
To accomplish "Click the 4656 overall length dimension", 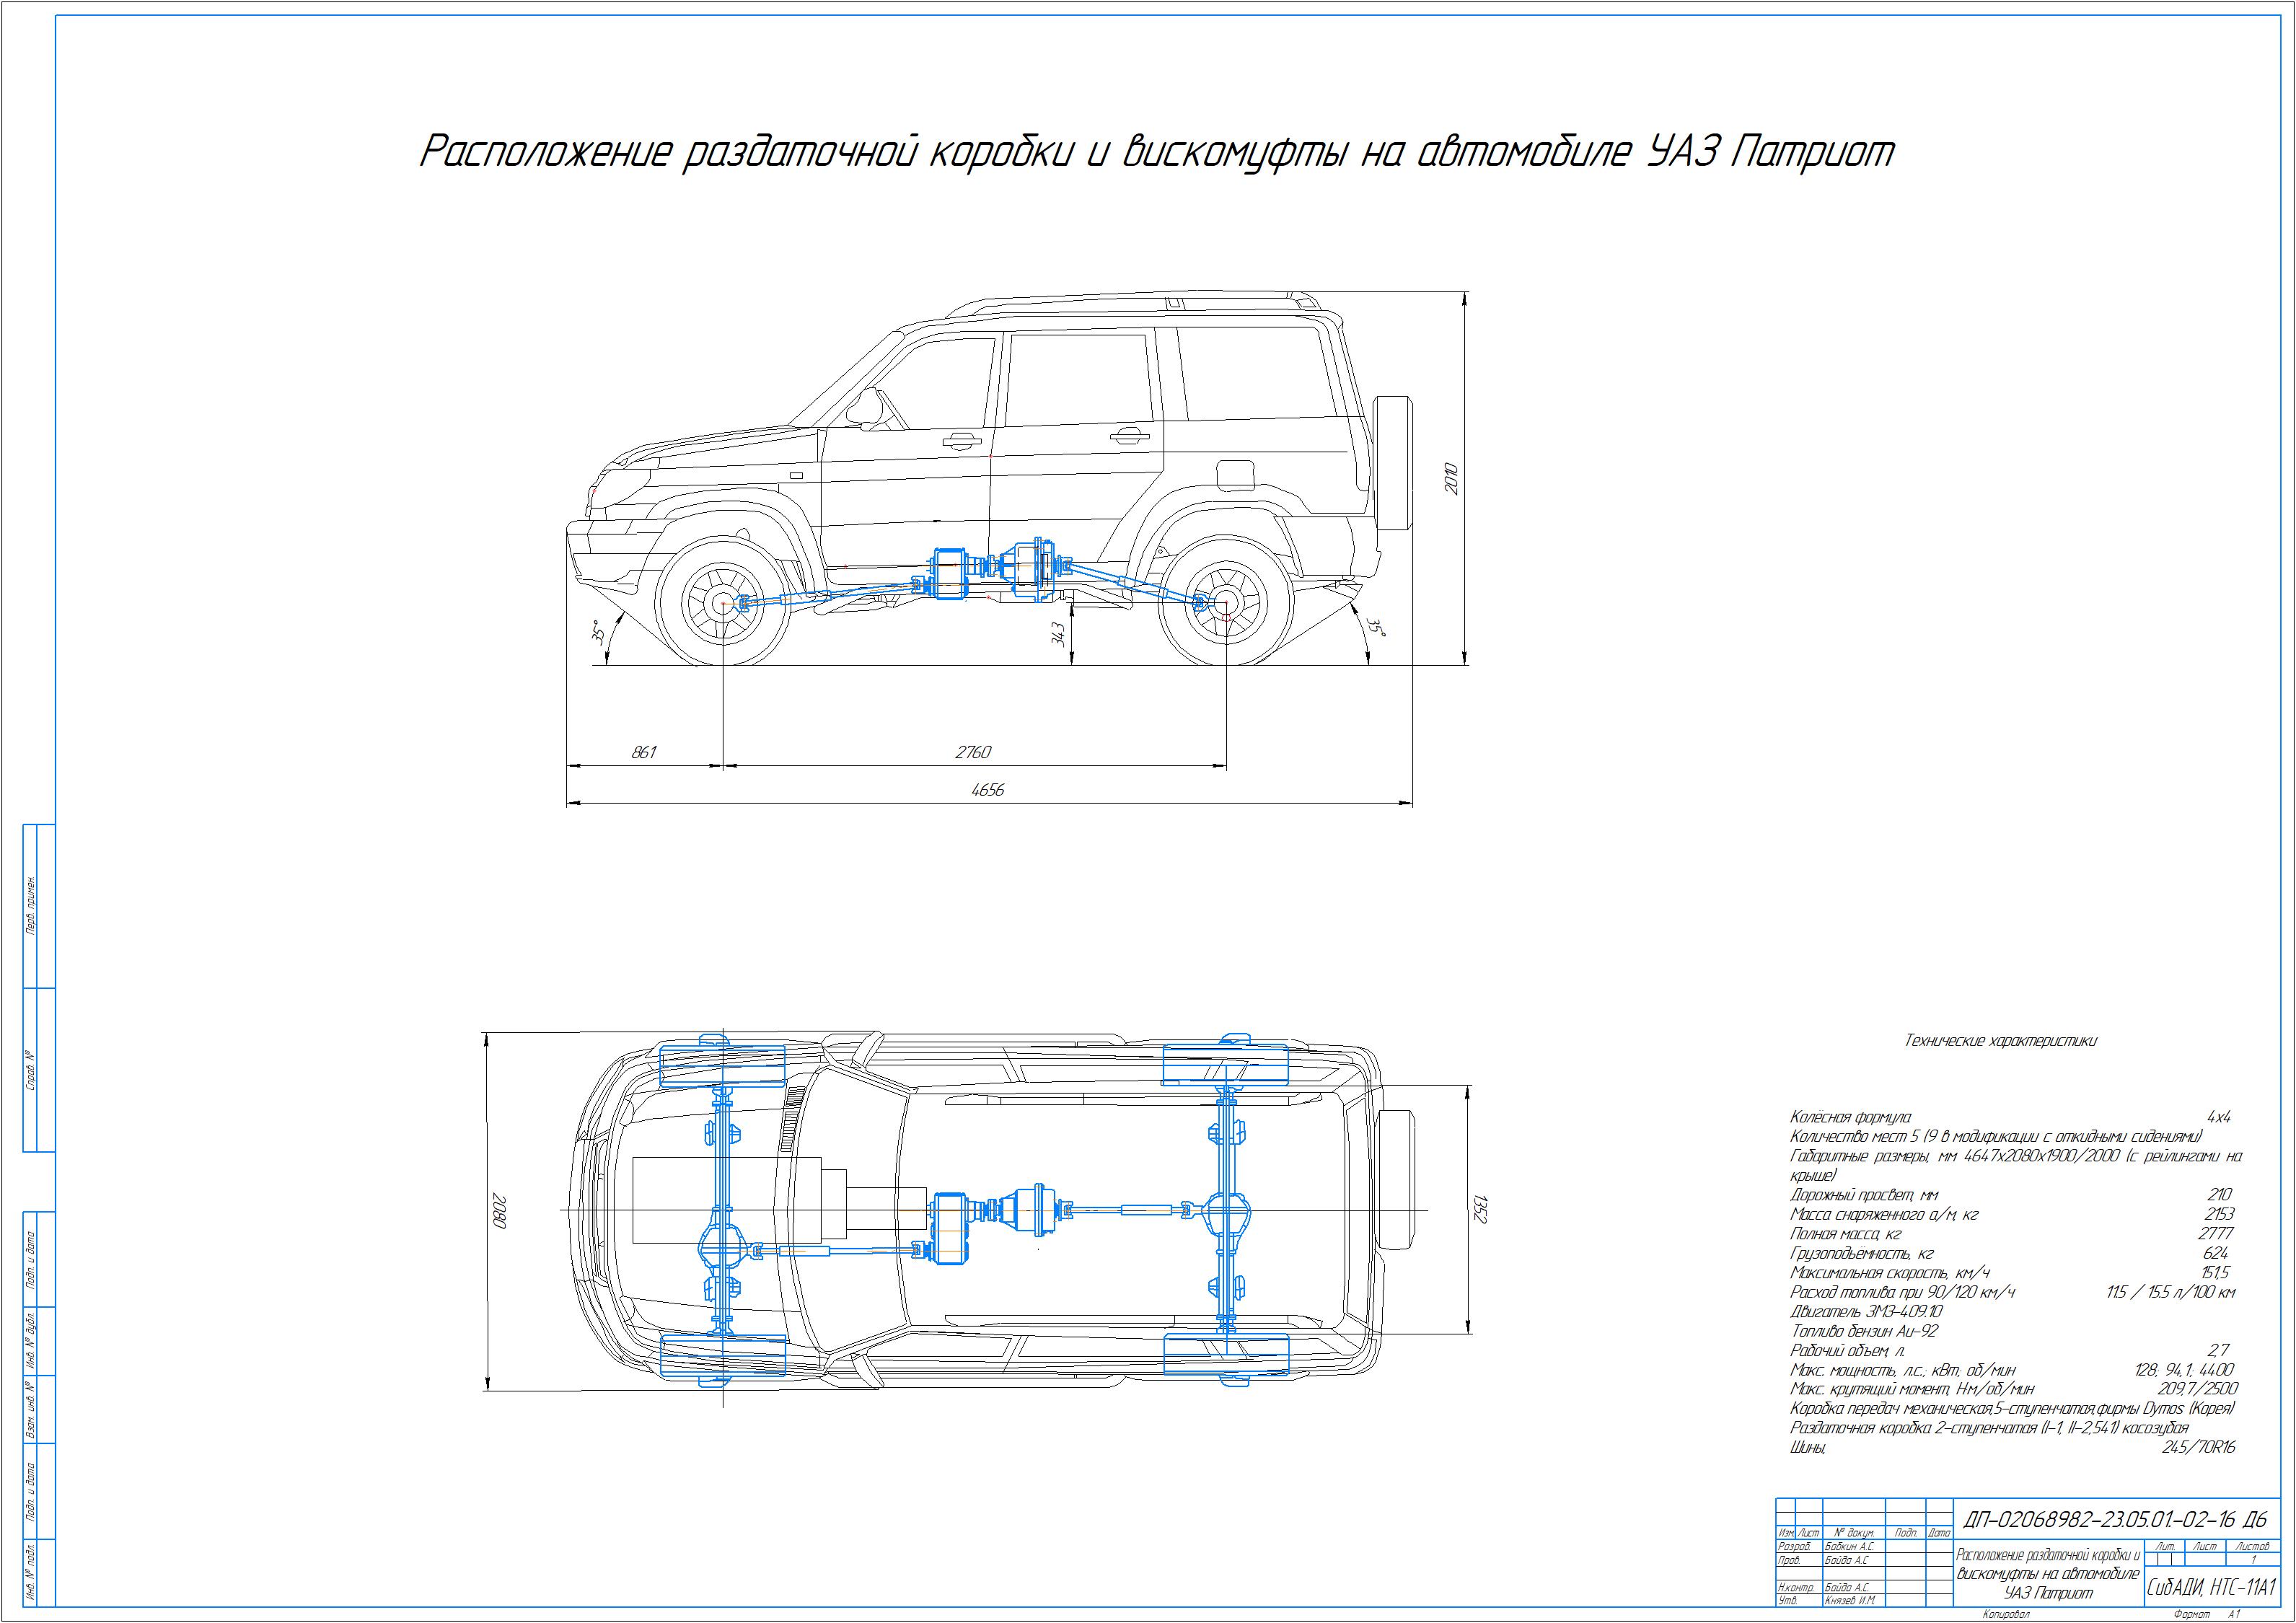I will point(988,789).
